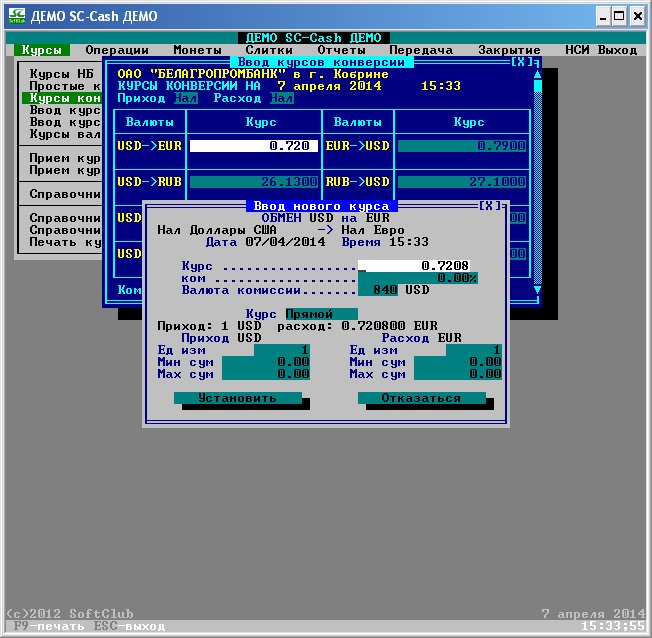
Task: Click the Курс input field showing 0.7208
Action: [x=414, y=266]
